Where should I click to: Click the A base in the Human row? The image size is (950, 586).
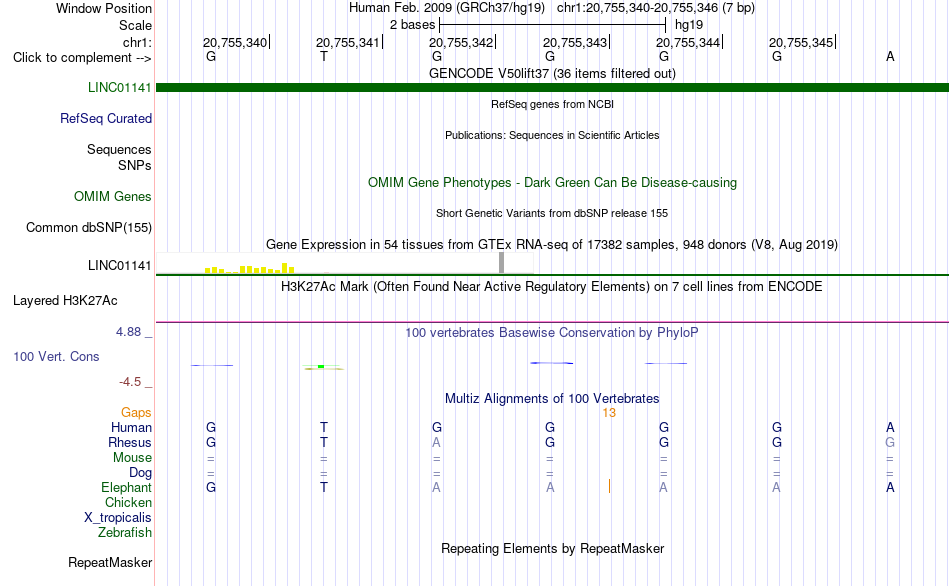[x=890, y=428]
